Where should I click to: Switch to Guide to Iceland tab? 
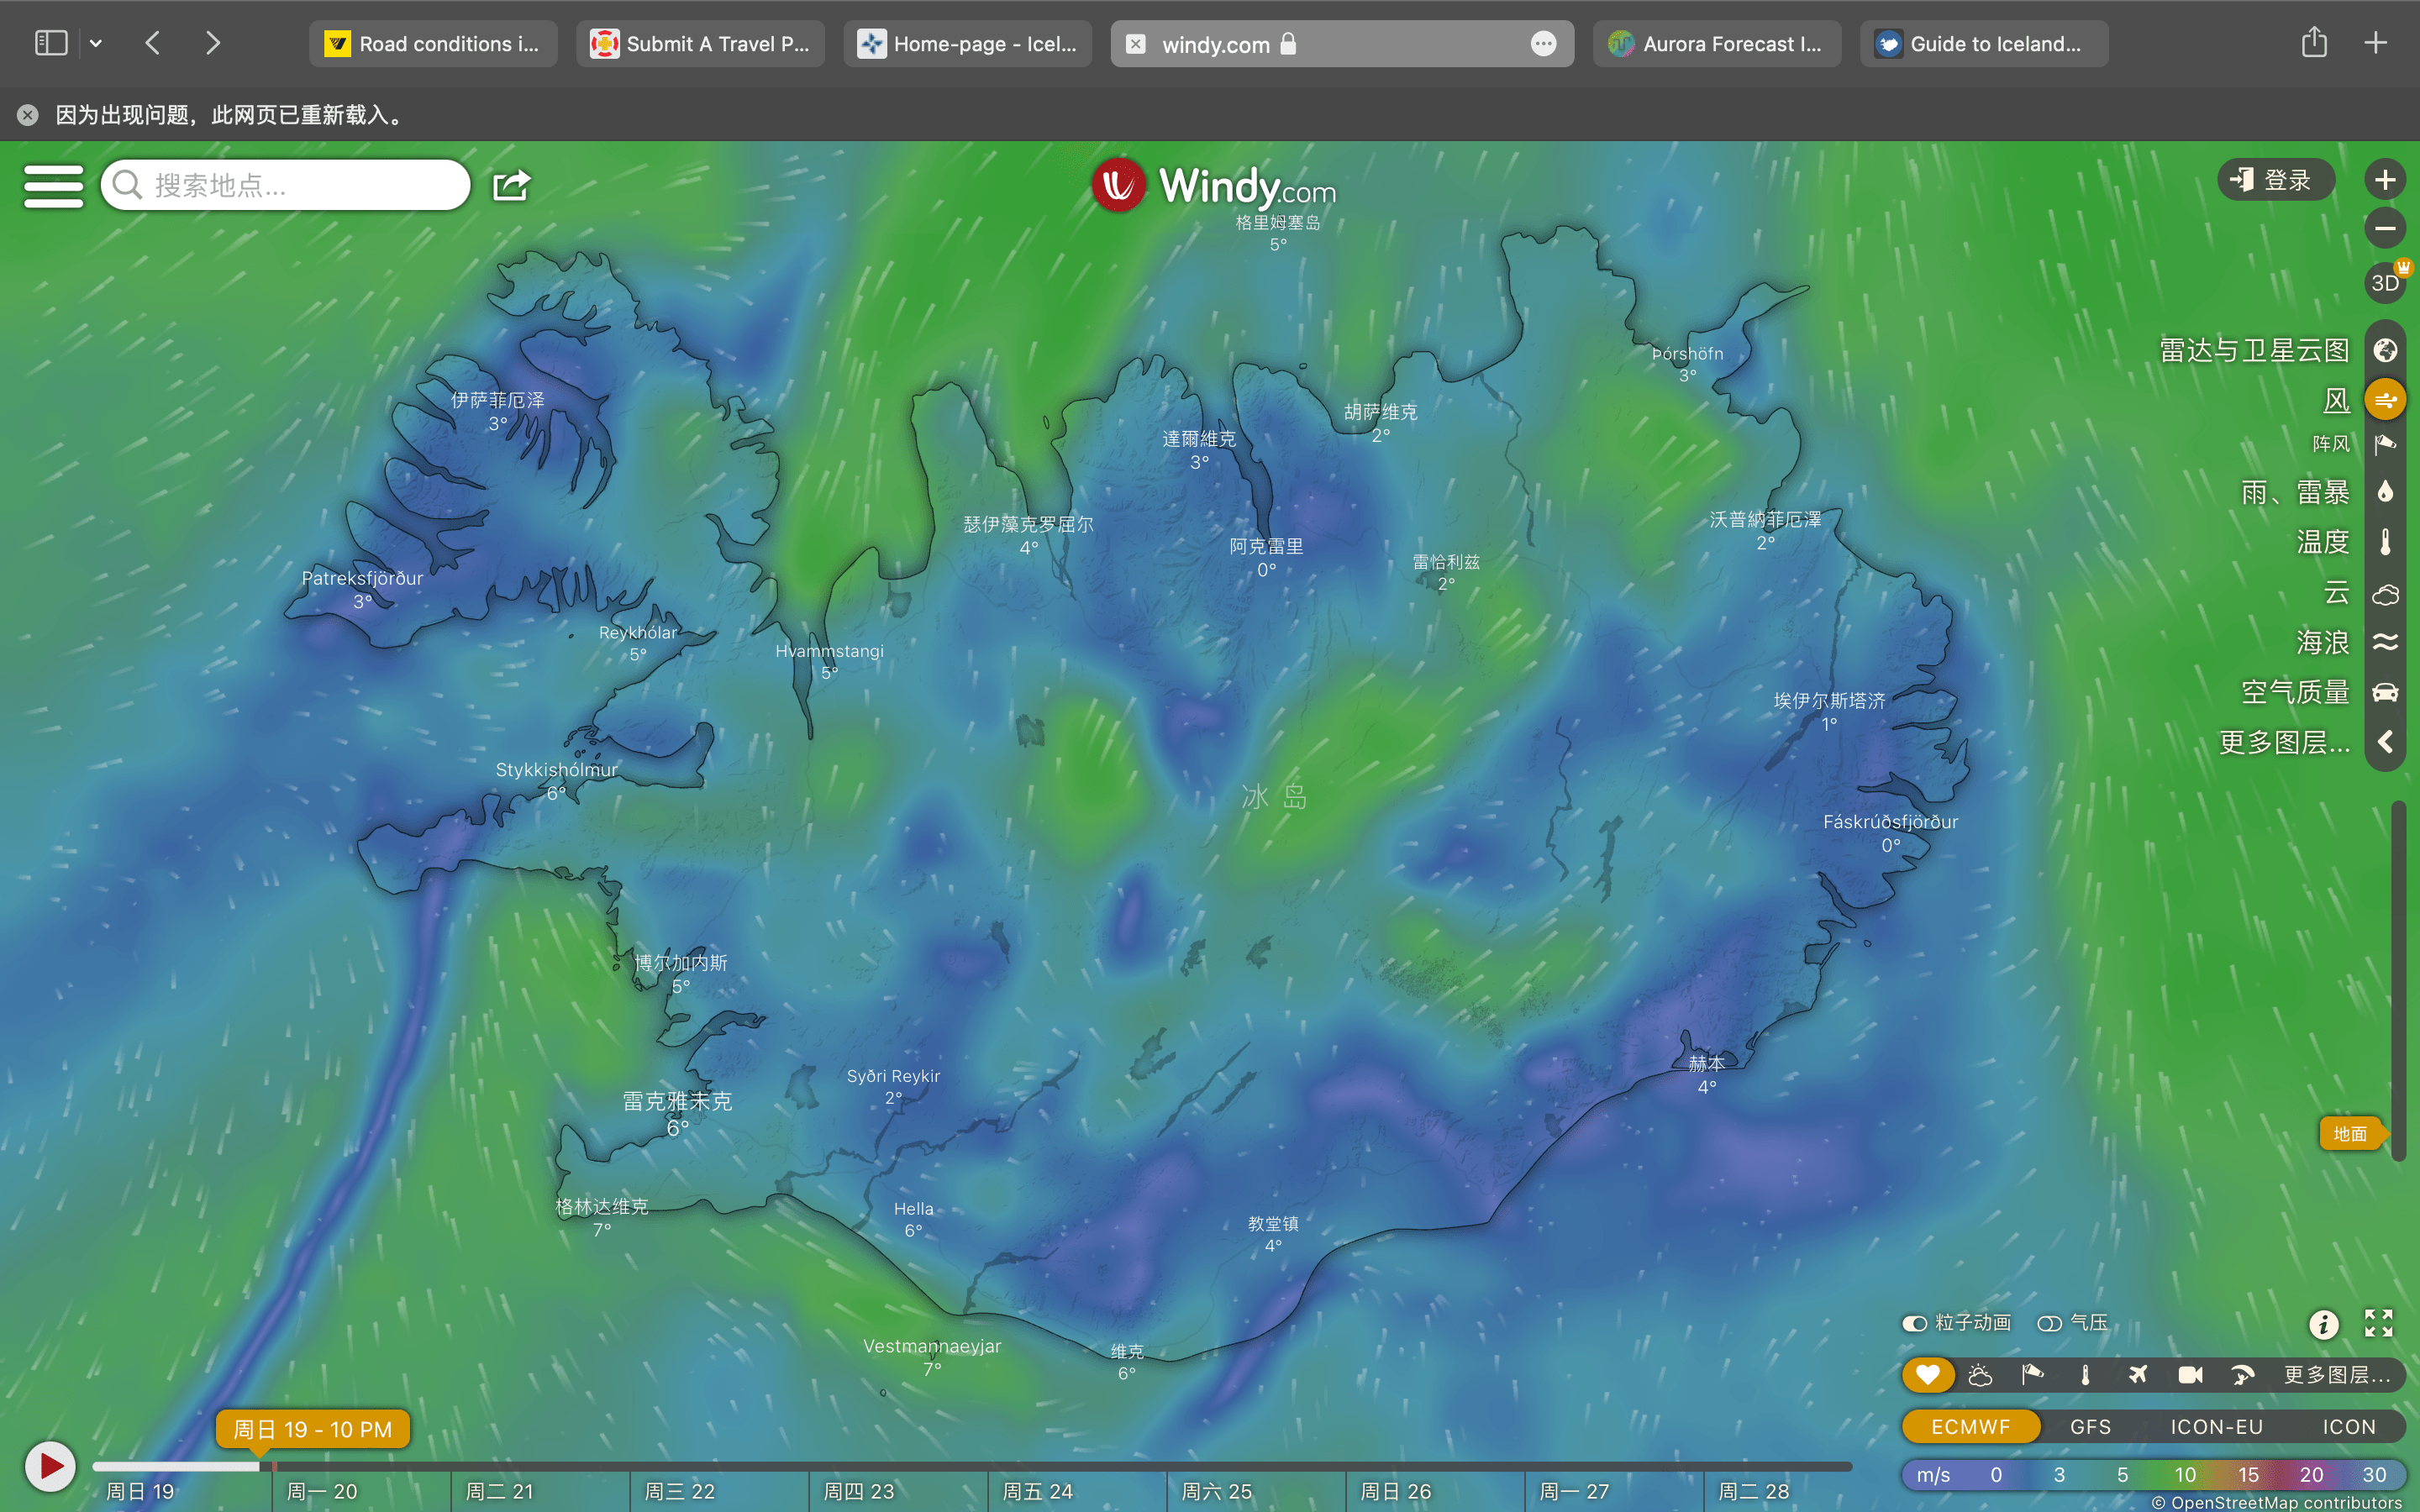click(1984, 44)
